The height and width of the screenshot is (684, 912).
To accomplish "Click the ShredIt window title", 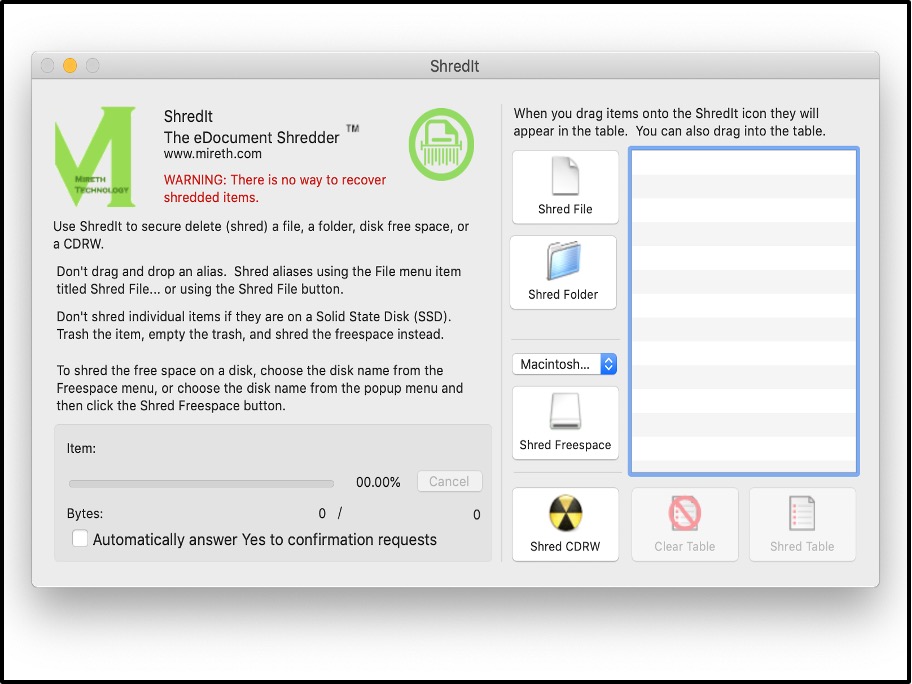I will [x=455, y=66].
